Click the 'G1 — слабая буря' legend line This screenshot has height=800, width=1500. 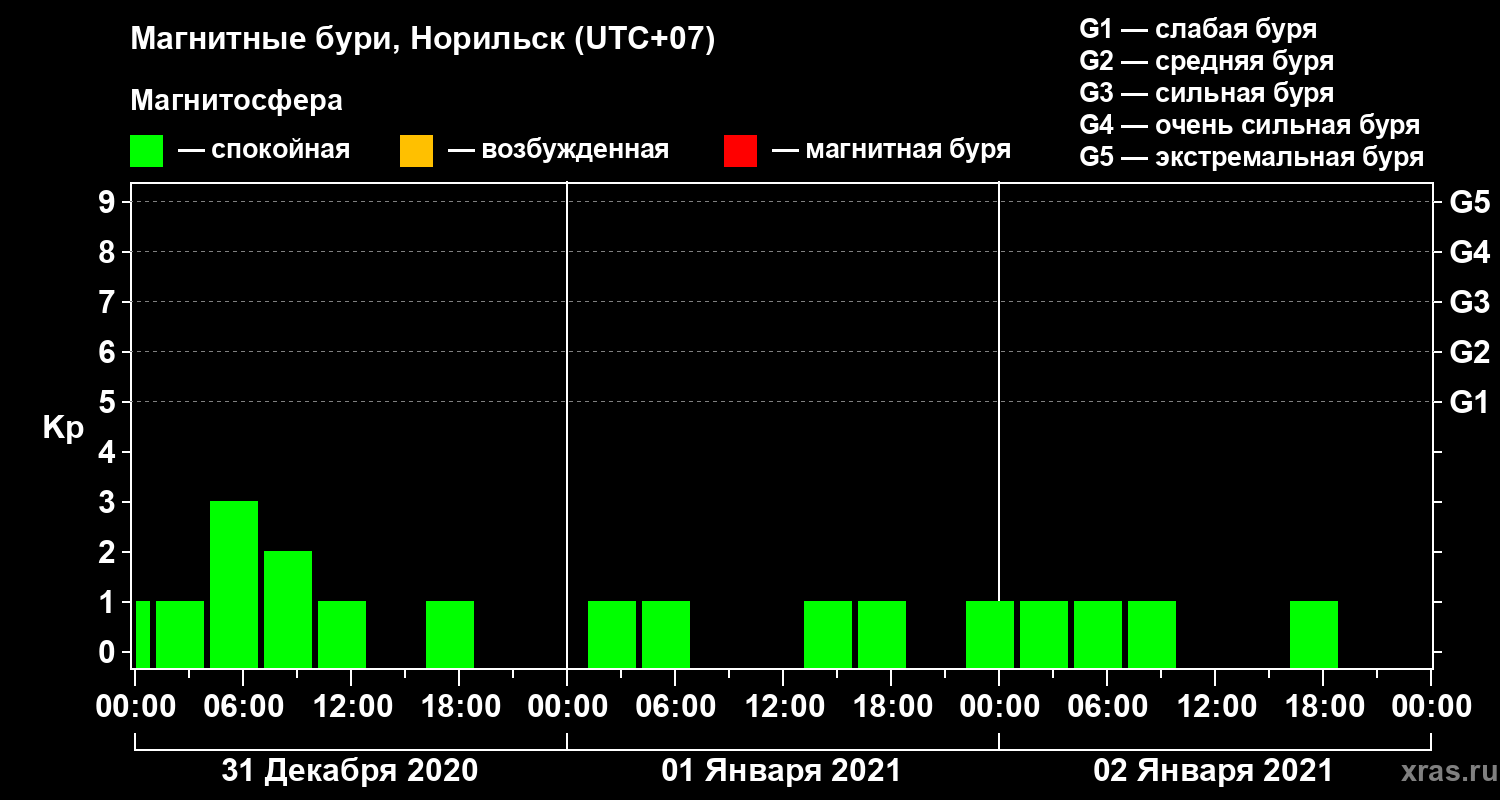1198,29
